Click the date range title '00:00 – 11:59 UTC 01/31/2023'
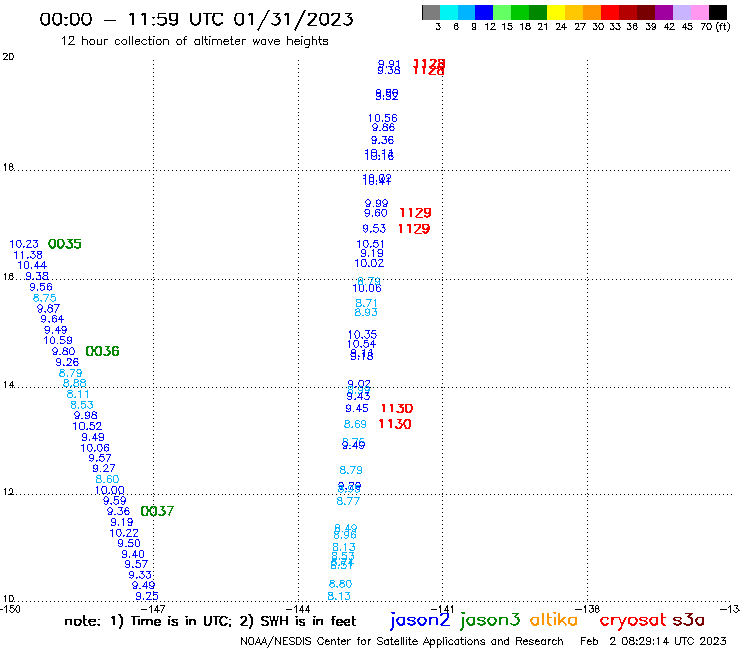 click(x=196, y=19)
